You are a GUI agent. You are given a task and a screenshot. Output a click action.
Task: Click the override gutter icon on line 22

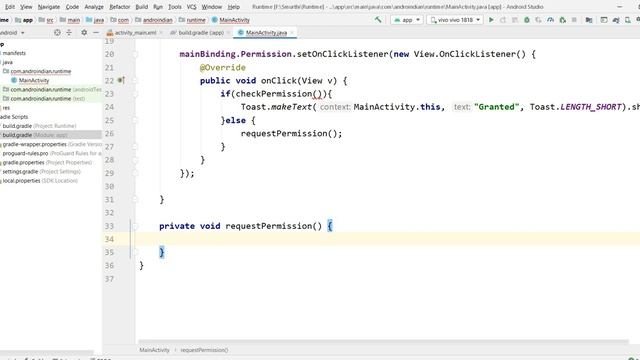pyautogui.click(x=121, y=80)
